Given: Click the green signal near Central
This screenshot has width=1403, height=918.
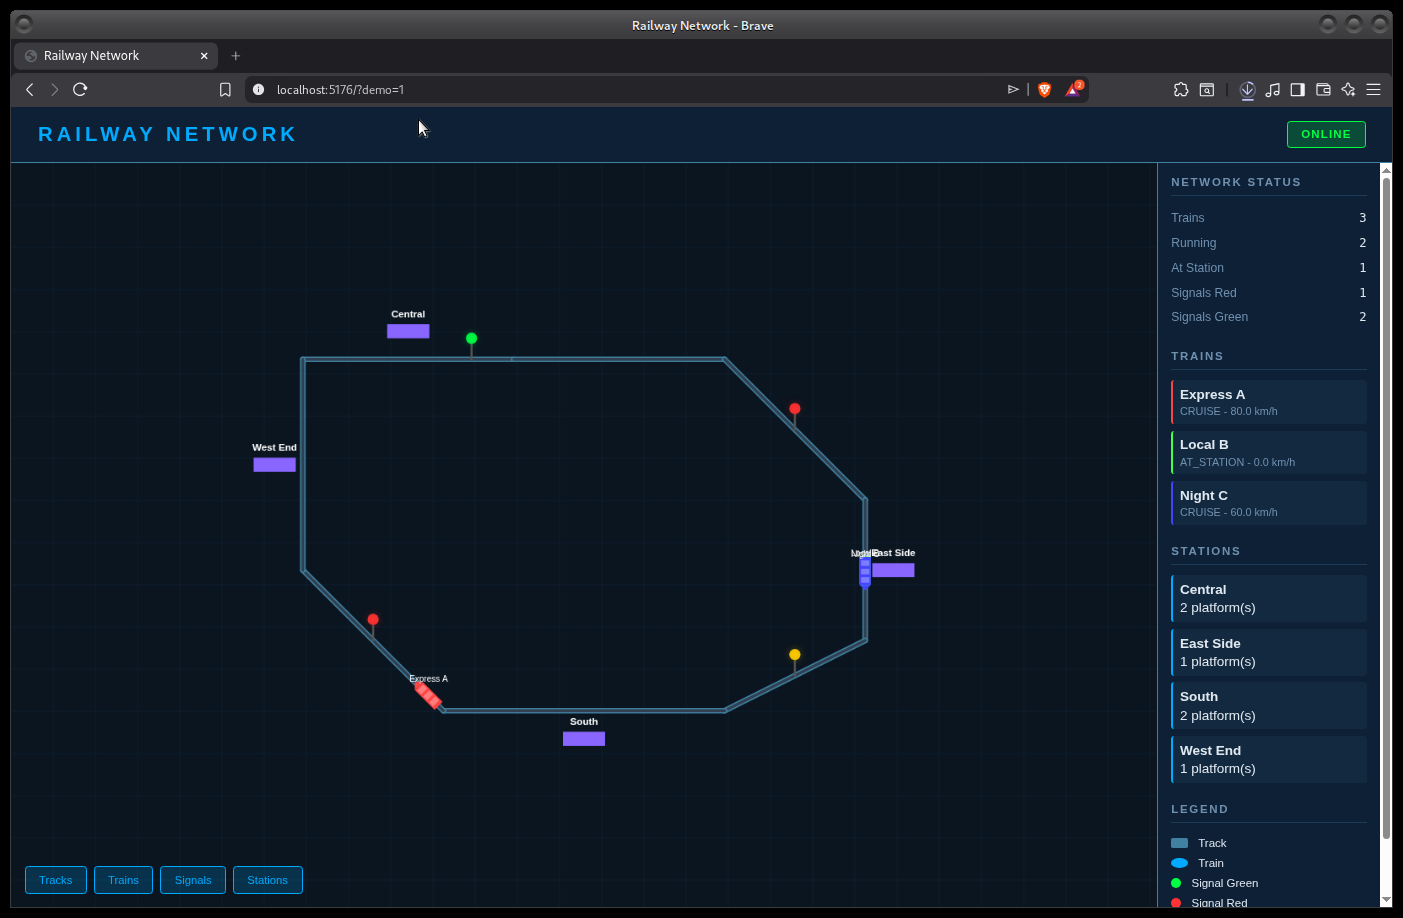Looking at the screenshot, I should click(472, 339).
